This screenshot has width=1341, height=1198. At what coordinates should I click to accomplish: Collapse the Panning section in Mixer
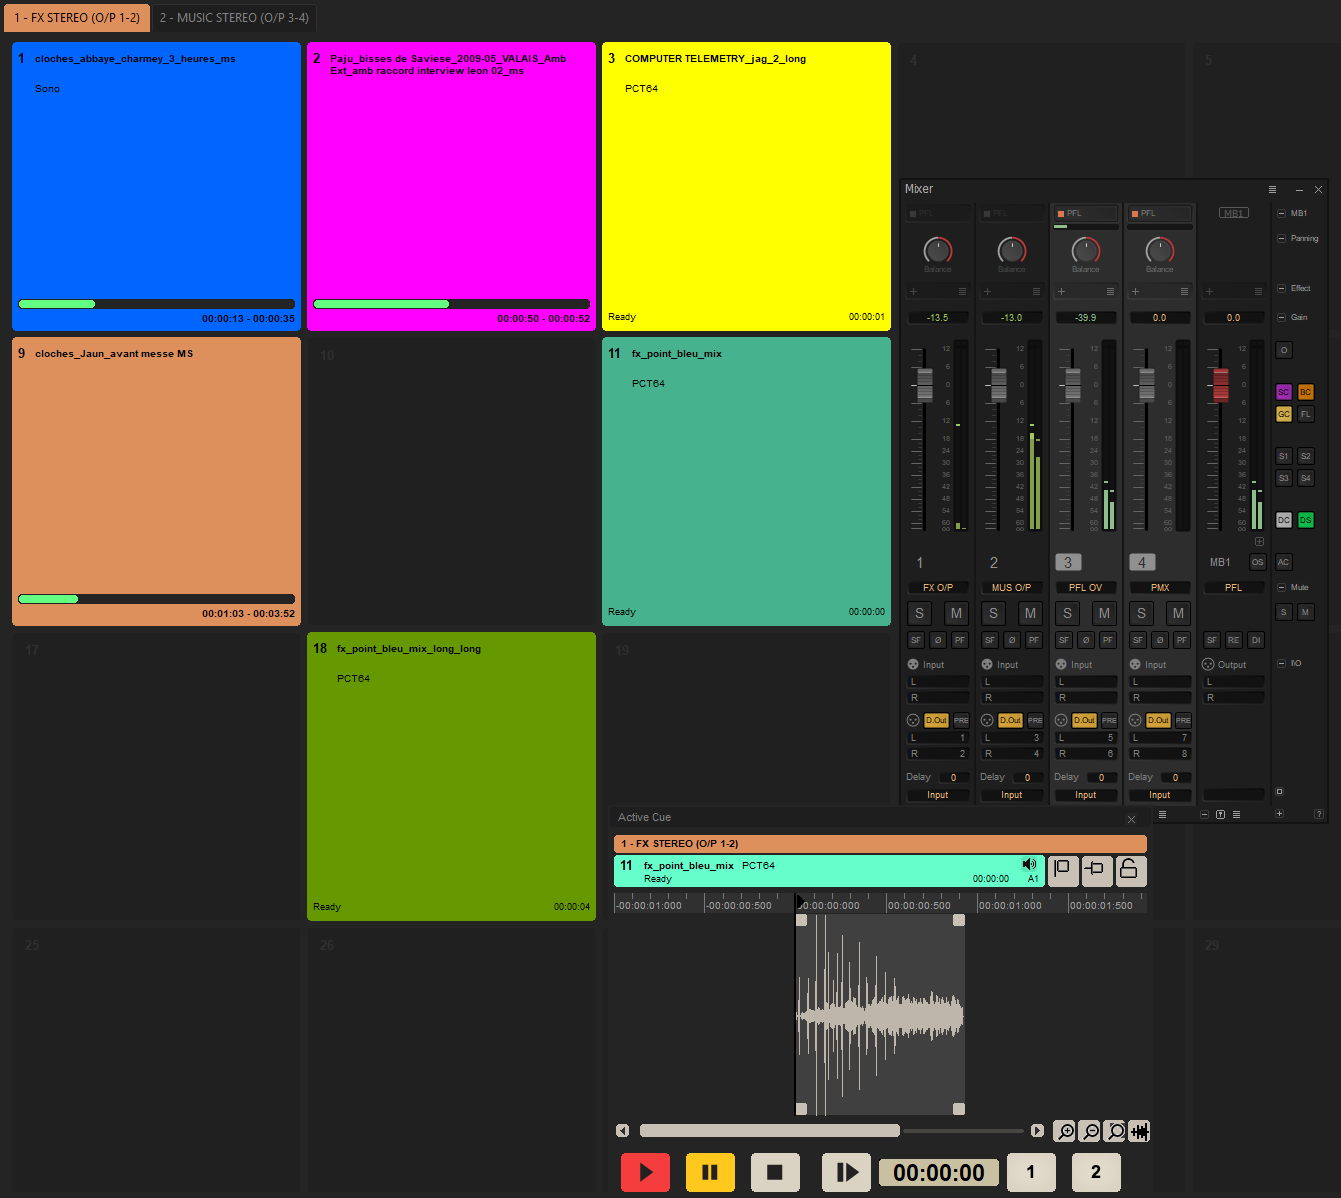coord(1282,239)
